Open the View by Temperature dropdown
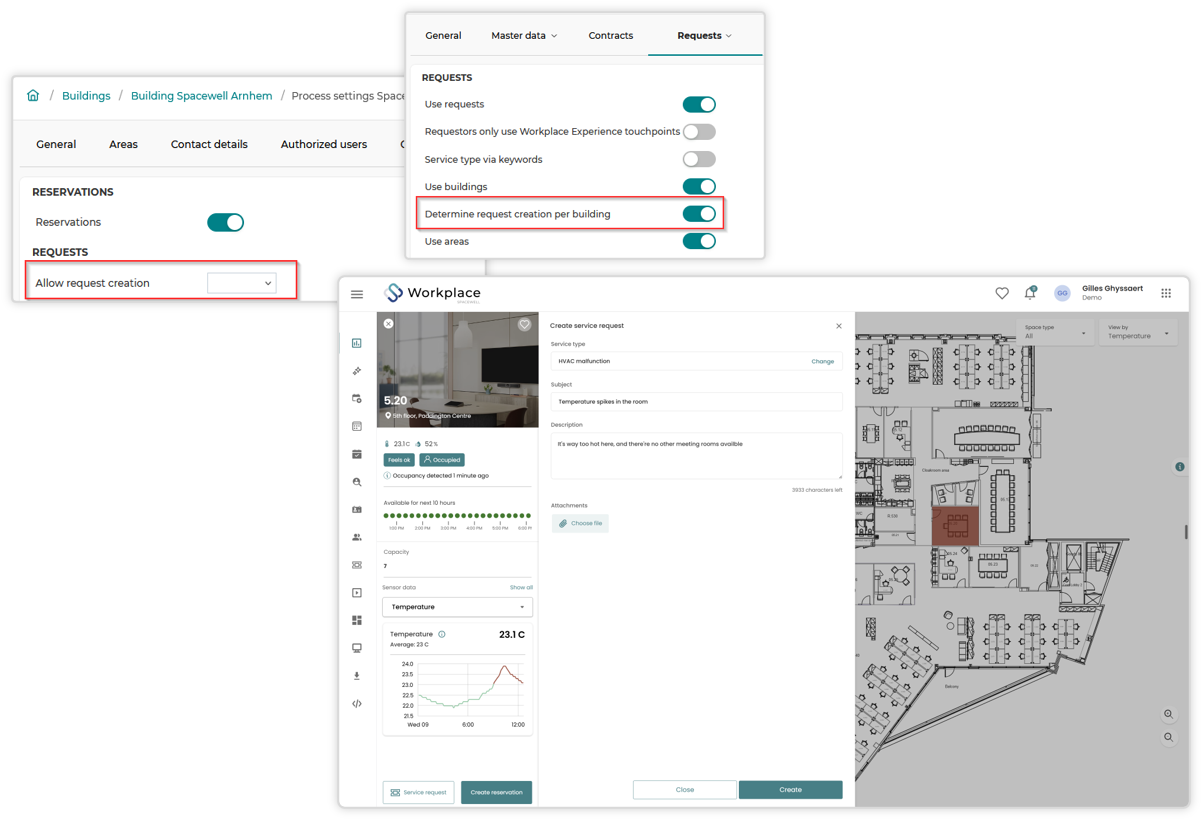The height and width of the screenshot is (820, 1202). [1136, 332]
